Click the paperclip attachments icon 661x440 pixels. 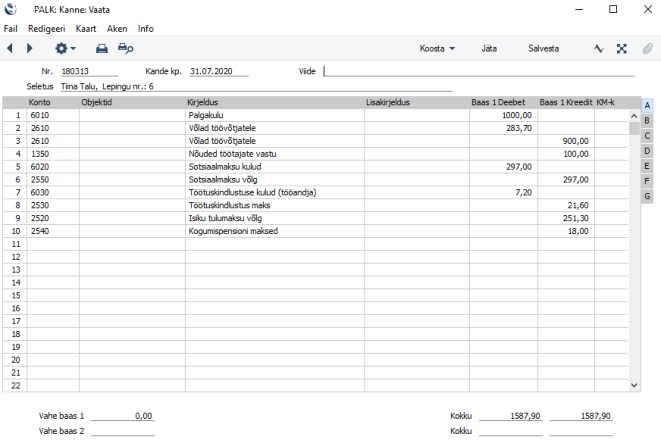[648, 48]
